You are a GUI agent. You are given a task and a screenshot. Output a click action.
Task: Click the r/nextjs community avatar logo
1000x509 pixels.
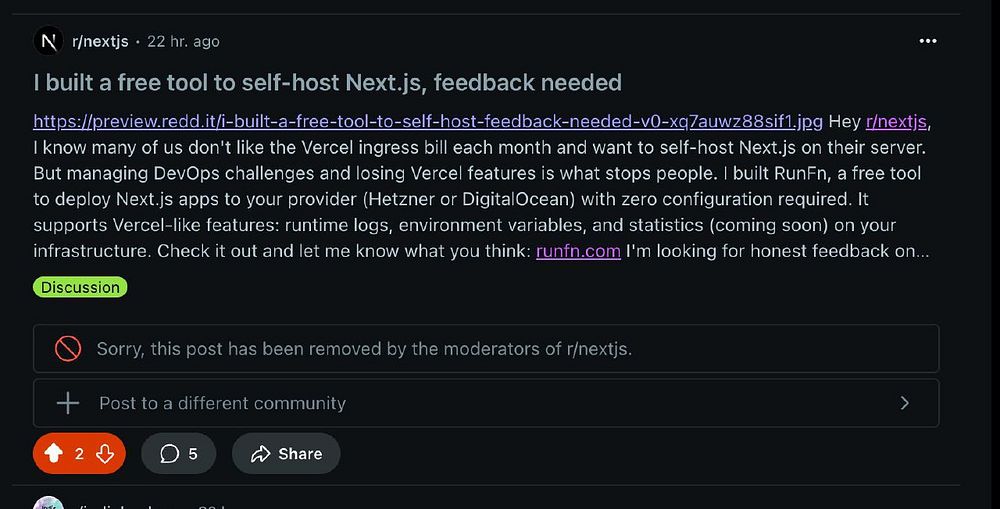[48, 41]
